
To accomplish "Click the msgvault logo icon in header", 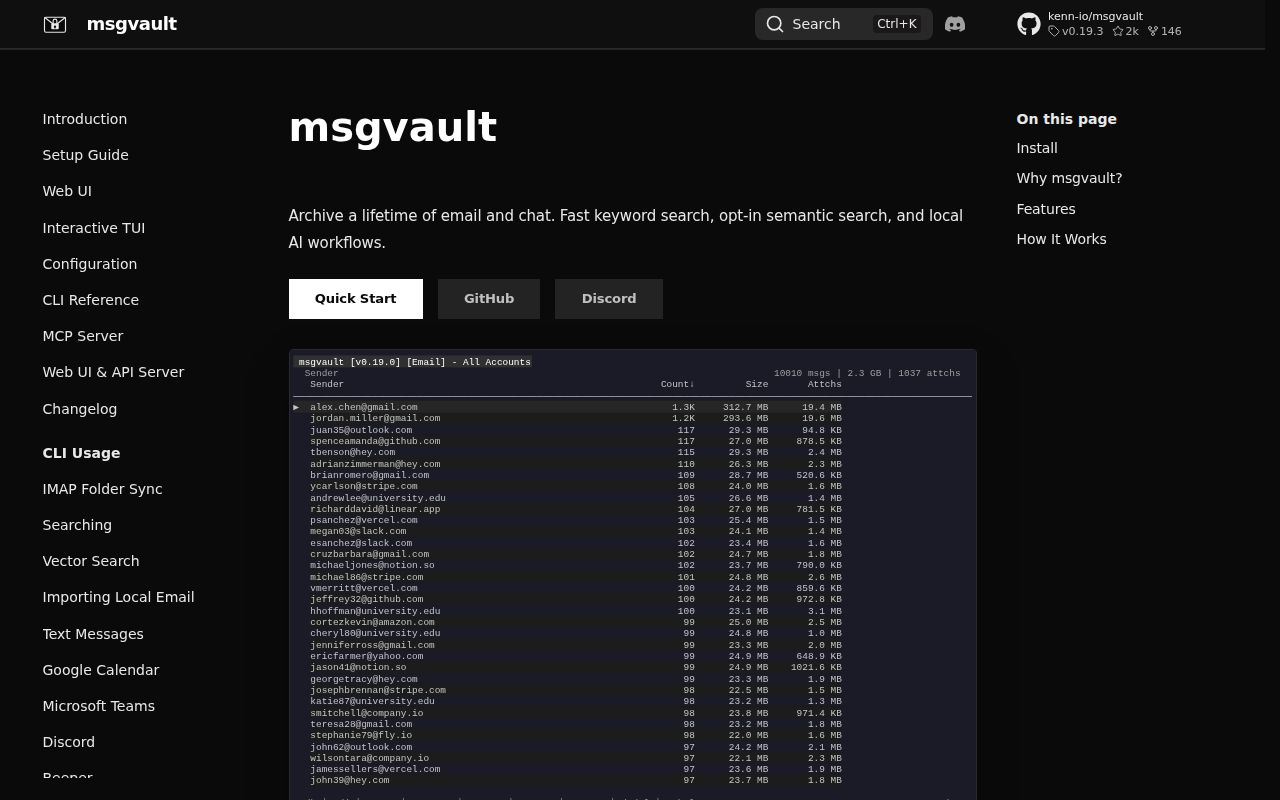I will tap(55, 24).
